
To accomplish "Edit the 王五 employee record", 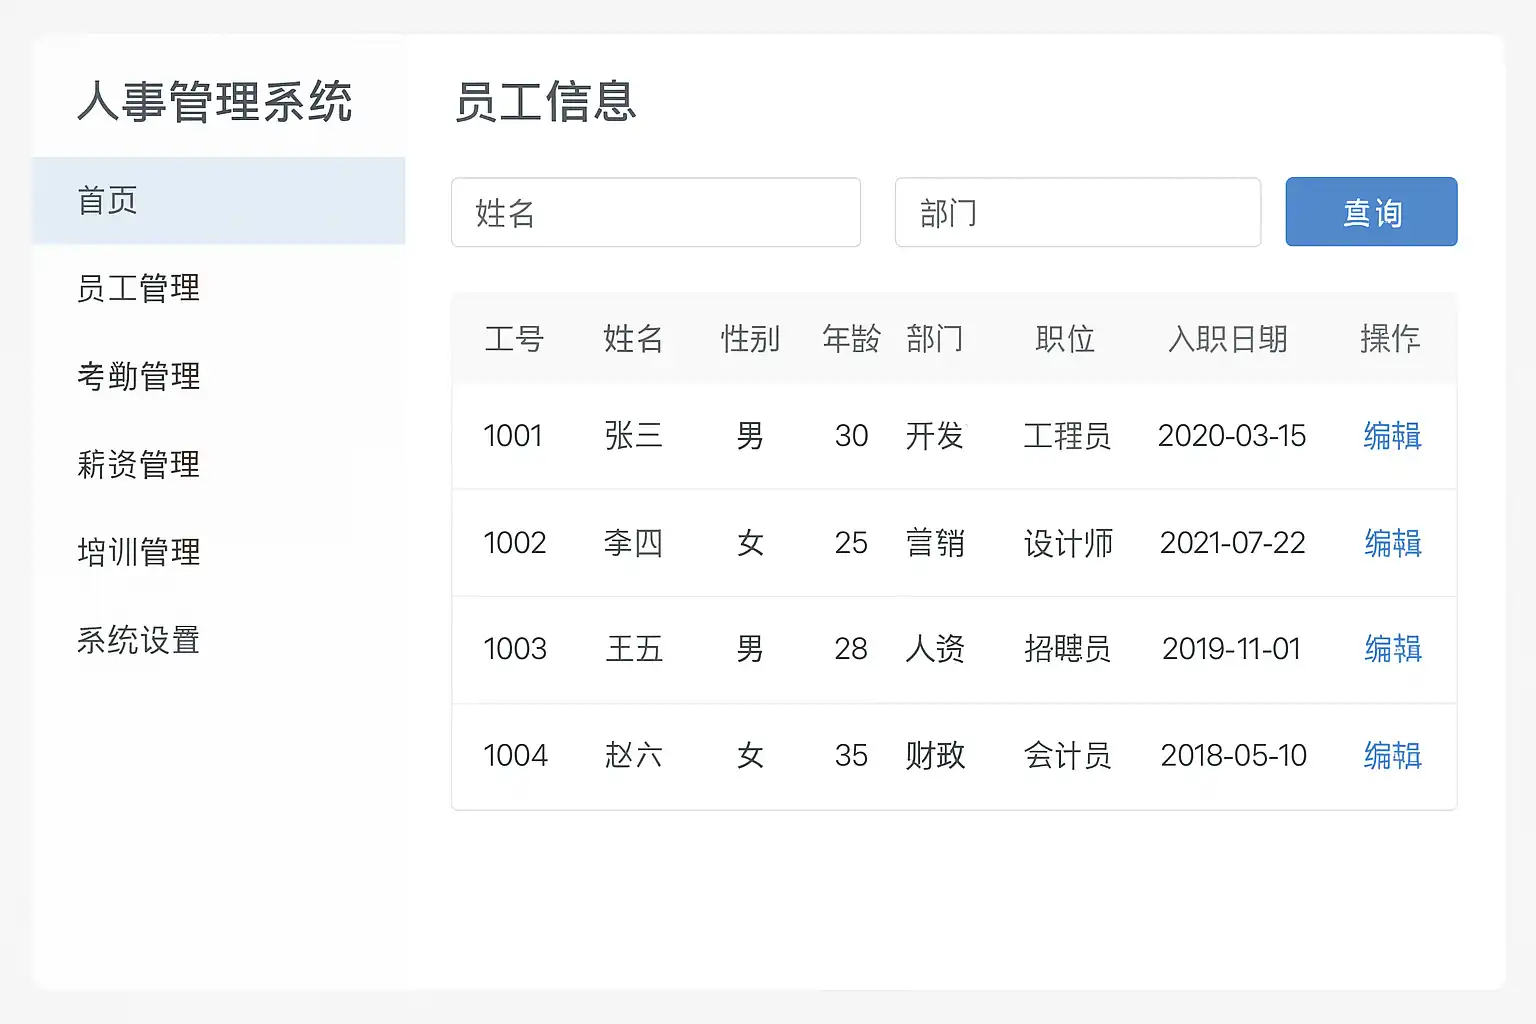I will 1392,649.
